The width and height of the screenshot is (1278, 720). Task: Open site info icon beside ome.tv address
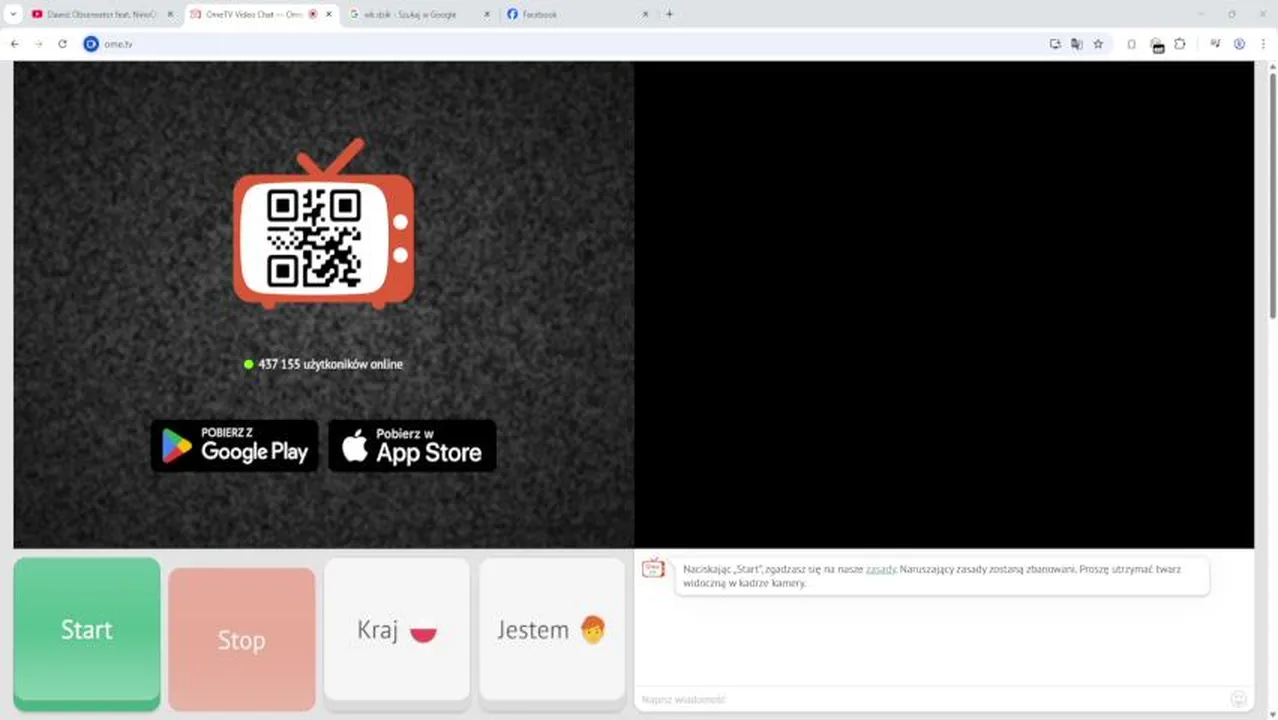[91, 44]
